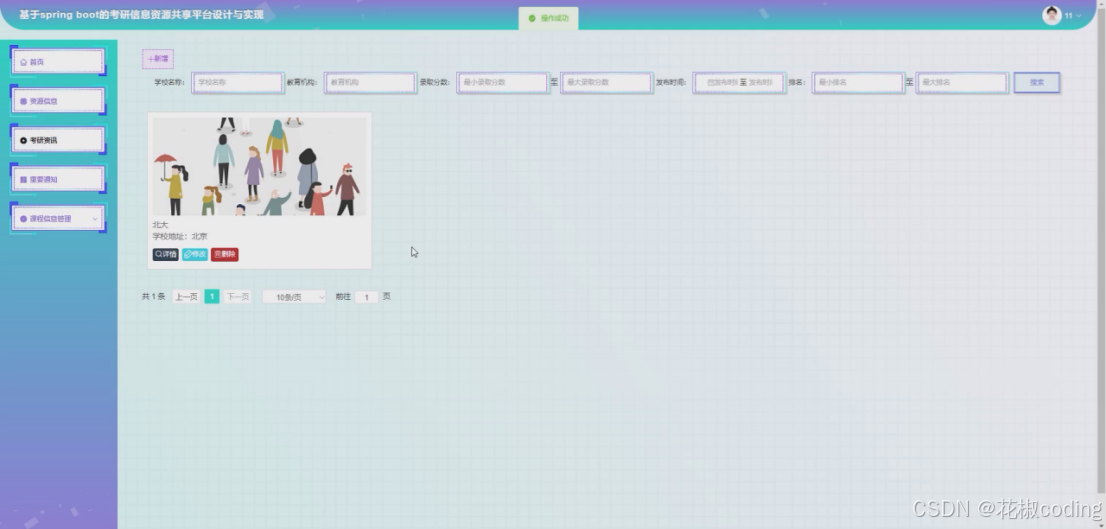Screen dimensions: 1106x529
Task: Open the 北大 card illustration thumbnail
Action: tap(260, 166)
